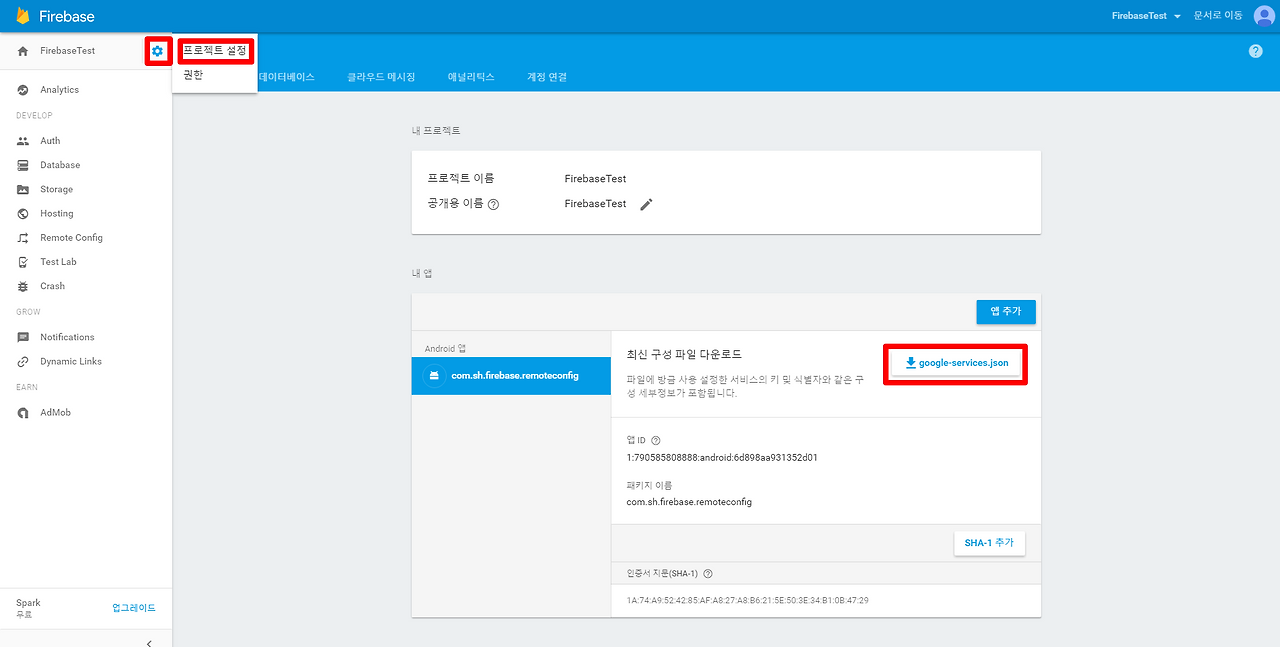Click the home icon beside FirebaseTest
The image size is (1280, 647).
tap(23, 51)
